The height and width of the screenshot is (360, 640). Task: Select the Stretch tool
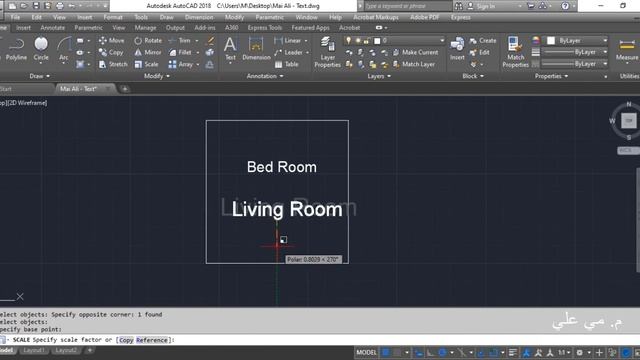pos(113,64)
